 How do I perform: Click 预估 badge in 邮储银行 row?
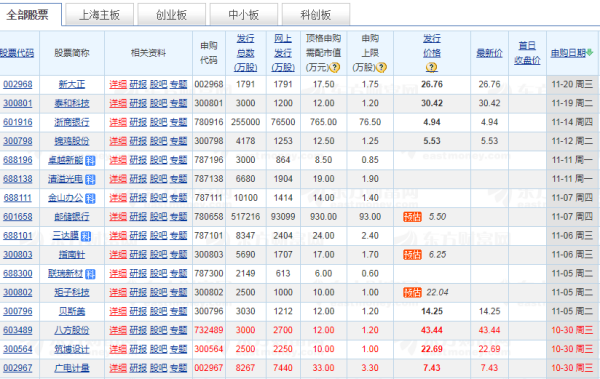pos(412,217)
